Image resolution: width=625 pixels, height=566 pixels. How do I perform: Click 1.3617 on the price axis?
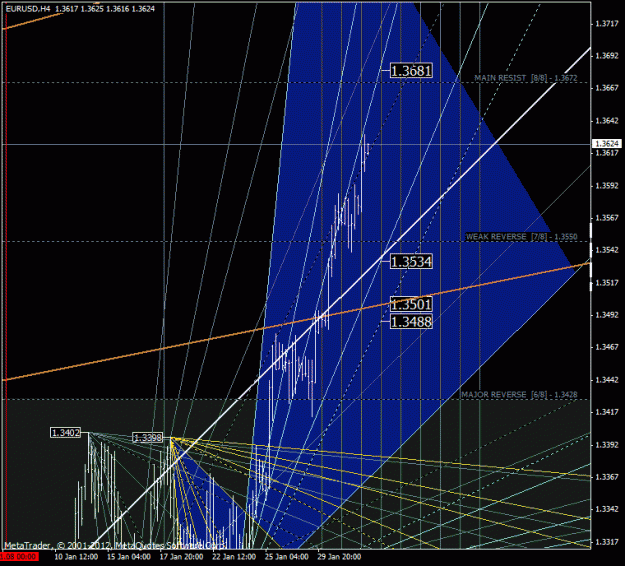point(607,153)
